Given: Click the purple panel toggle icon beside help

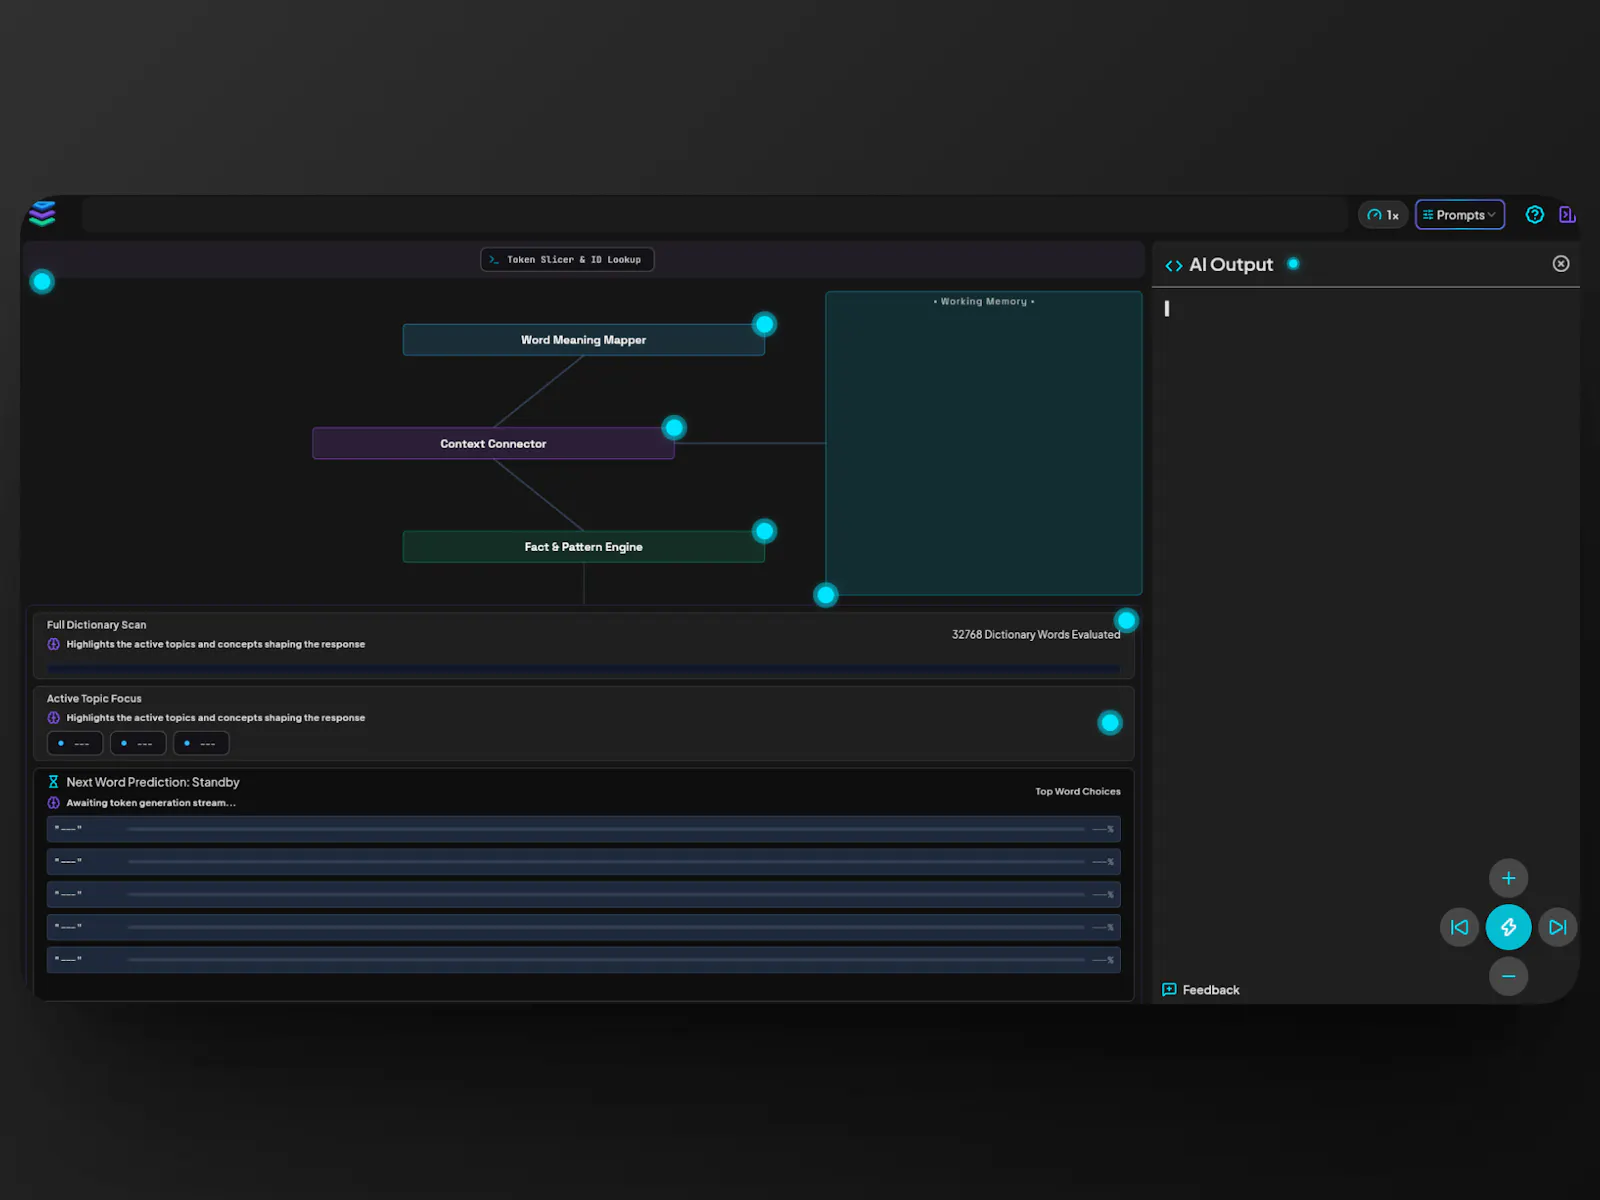Looking at the screenshot, I should pyautogui.click(x=1567, y=215).
